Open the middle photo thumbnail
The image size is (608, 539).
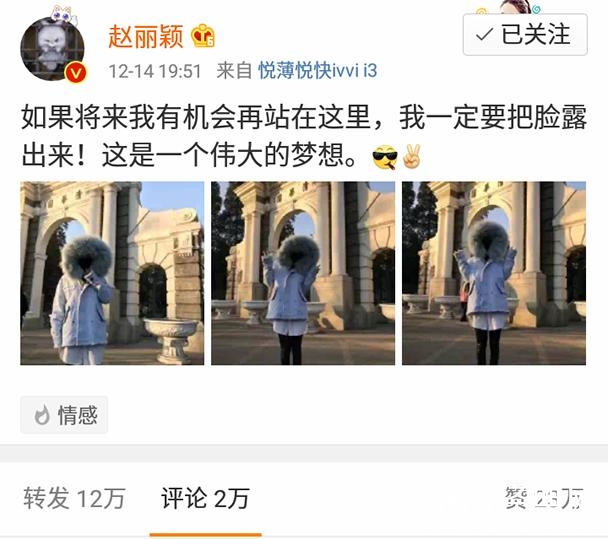coord(303,273)
